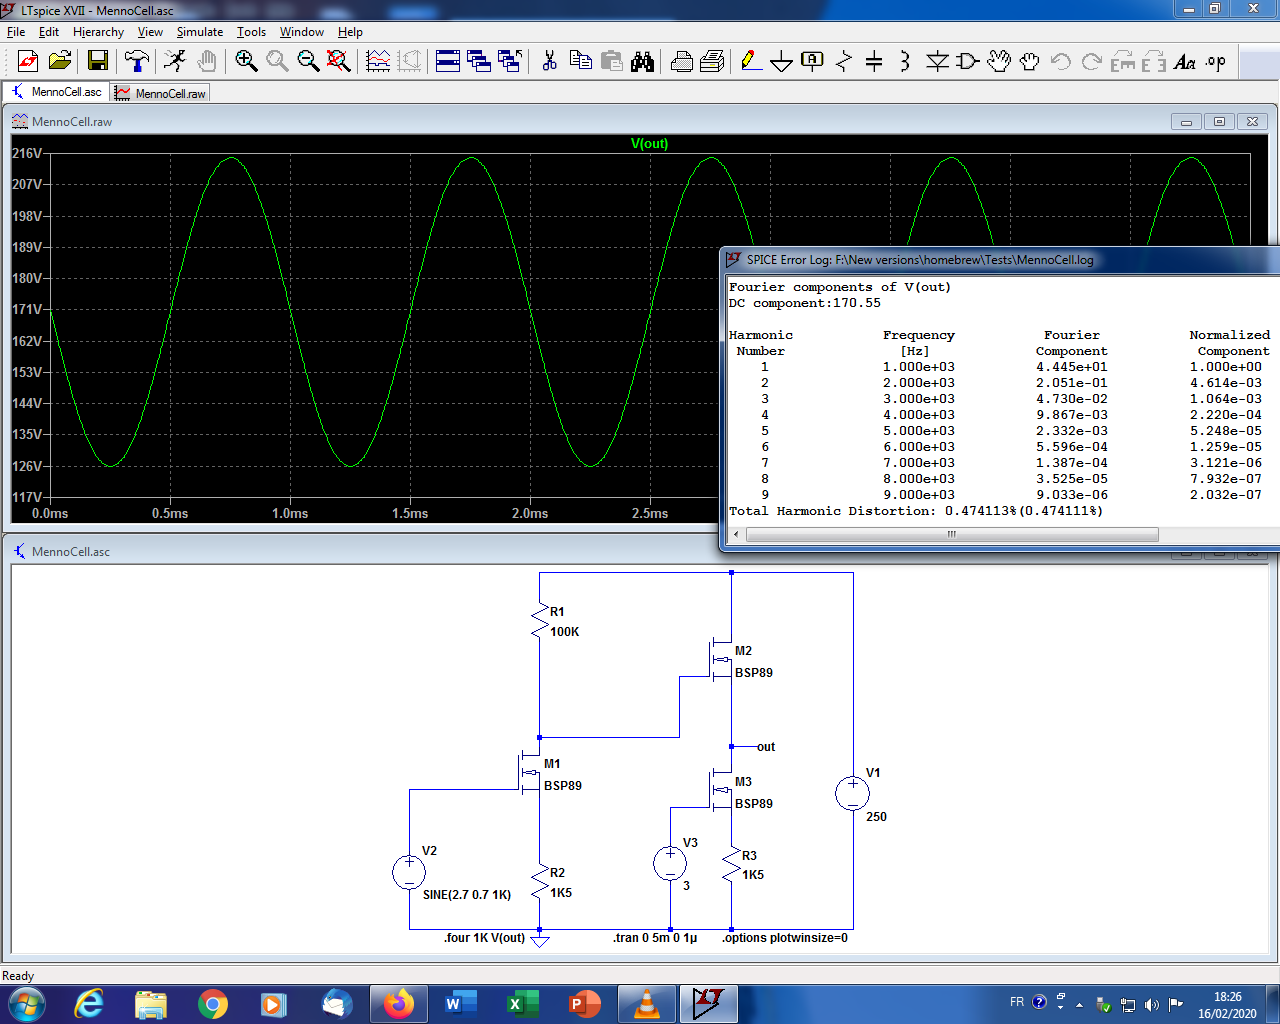Print with the printer toolbar icon
1280x1024 pixels.
[681, 62]
